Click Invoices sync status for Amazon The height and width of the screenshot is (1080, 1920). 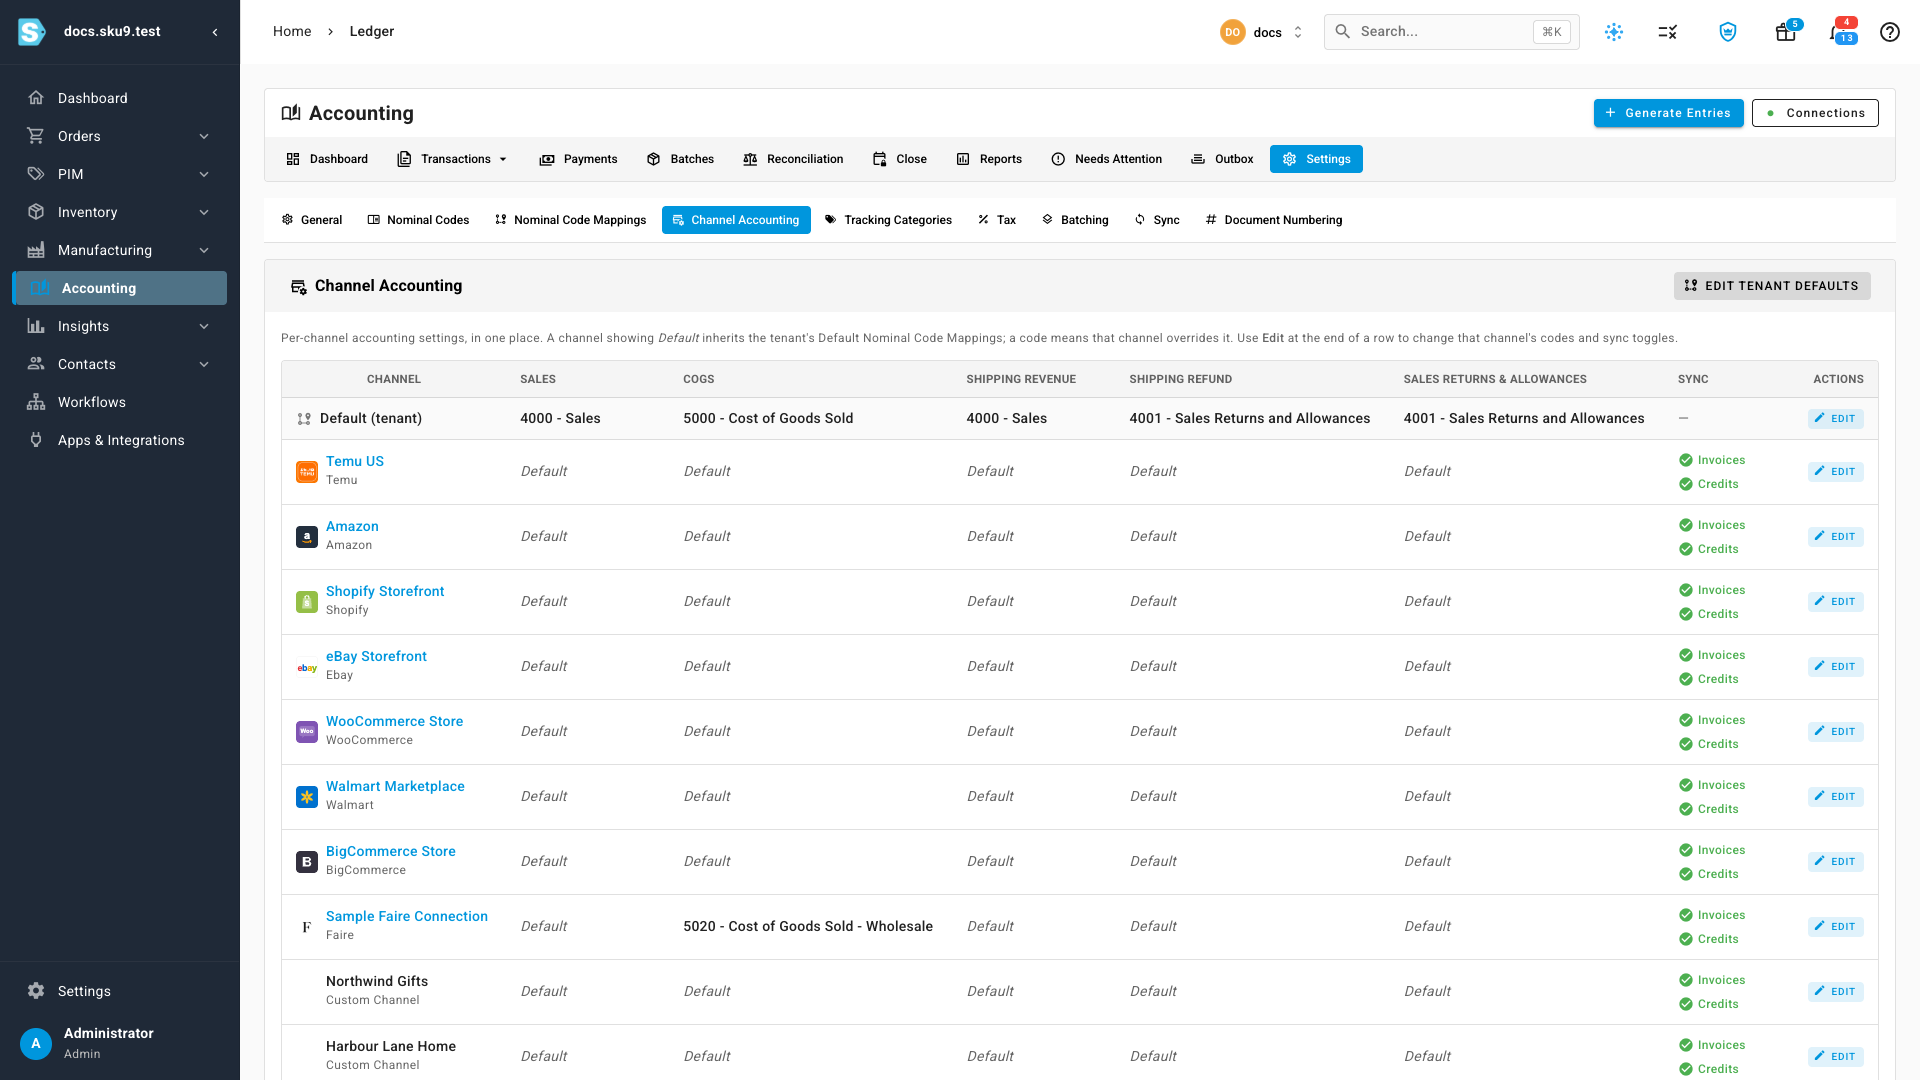[x=1712, y=525]
